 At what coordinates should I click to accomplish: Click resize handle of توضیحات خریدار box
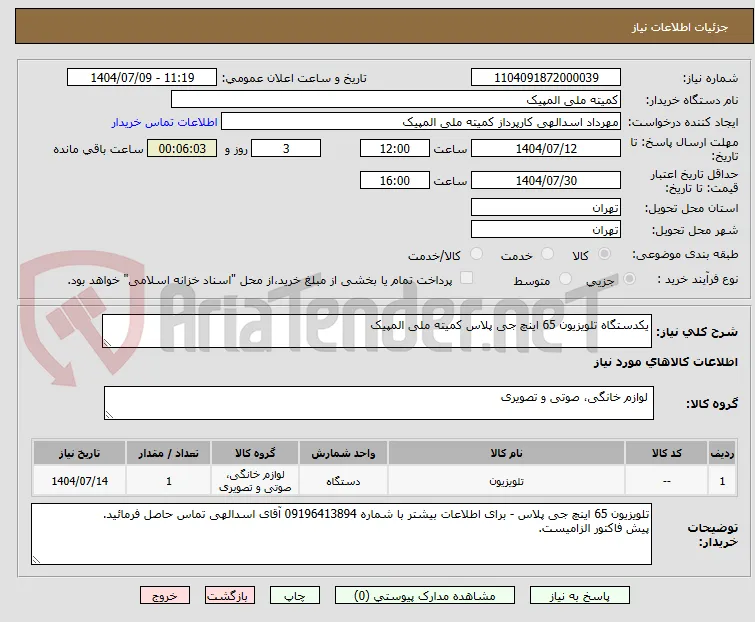coord(36,559)
